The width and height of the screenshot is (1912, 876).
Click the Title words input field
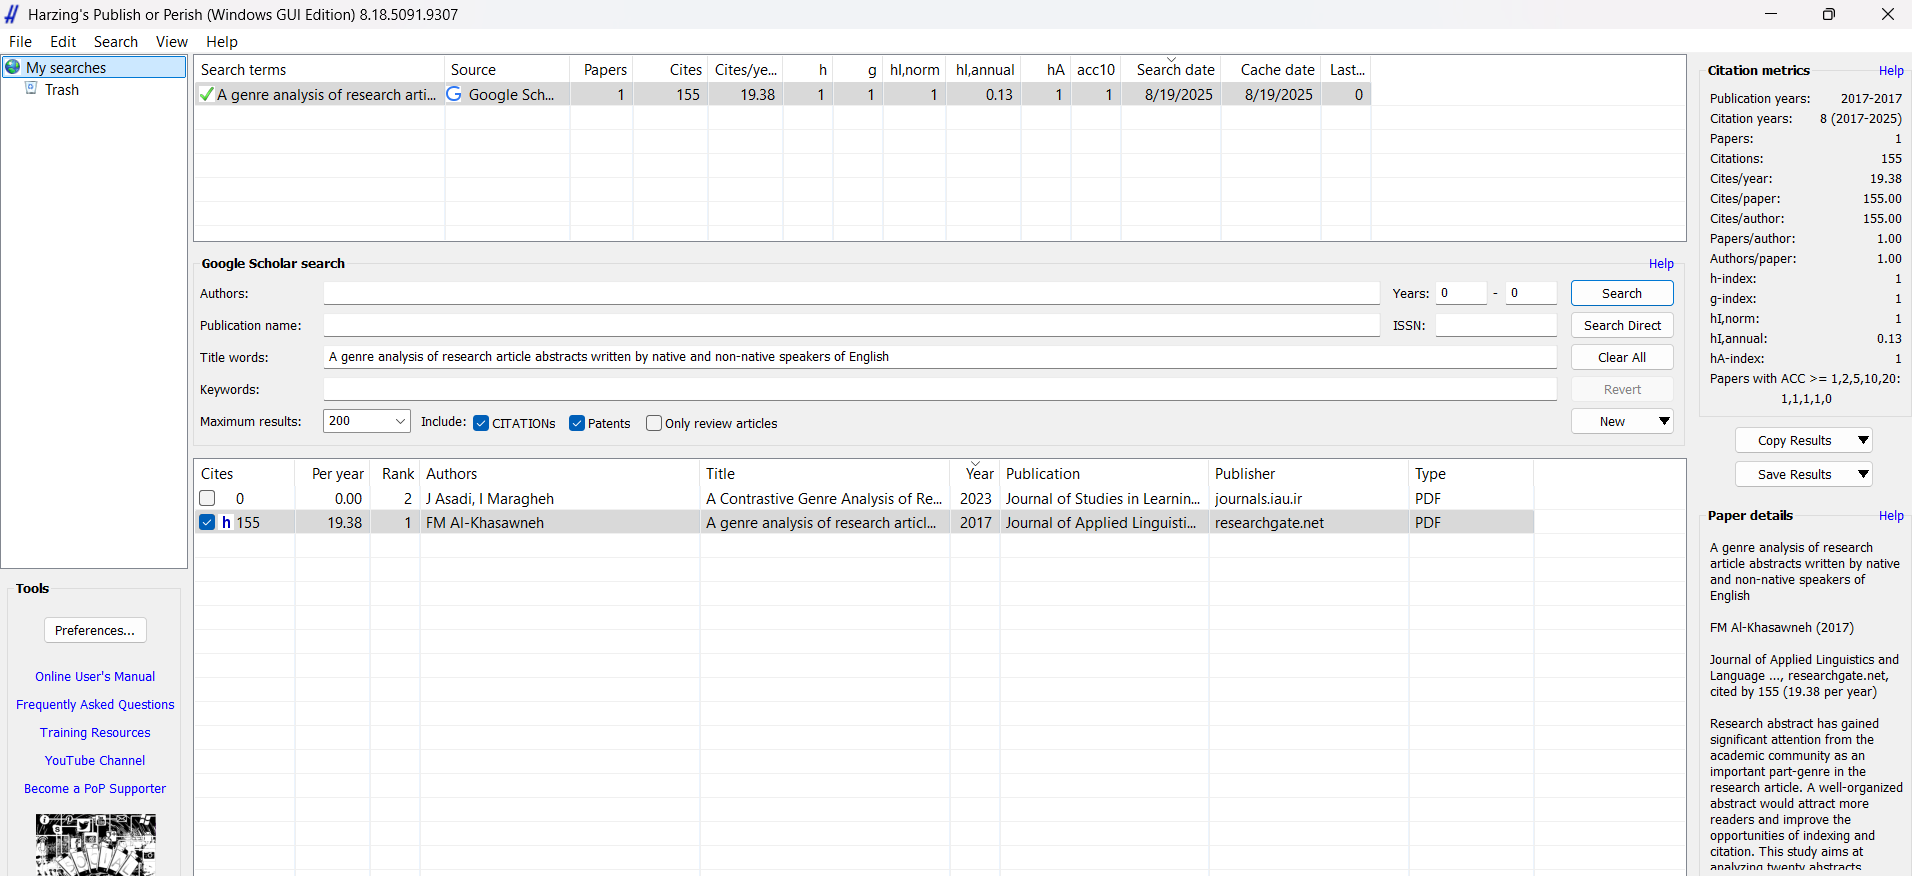940,357
